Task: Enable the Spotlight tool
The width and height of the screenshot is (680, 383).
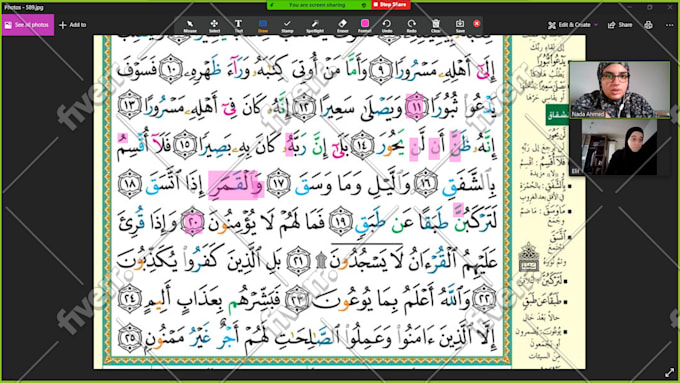Action: [x=315, y=26]
